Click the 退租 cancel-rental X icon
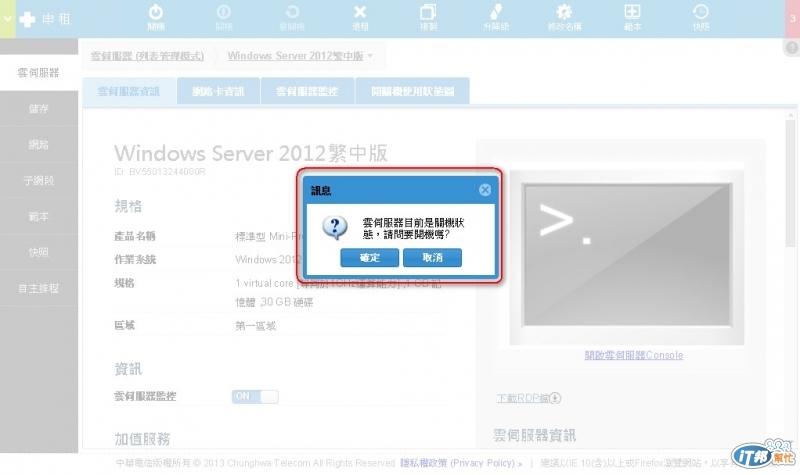Viewport: 800px width, 475px height. pos(360,17)
